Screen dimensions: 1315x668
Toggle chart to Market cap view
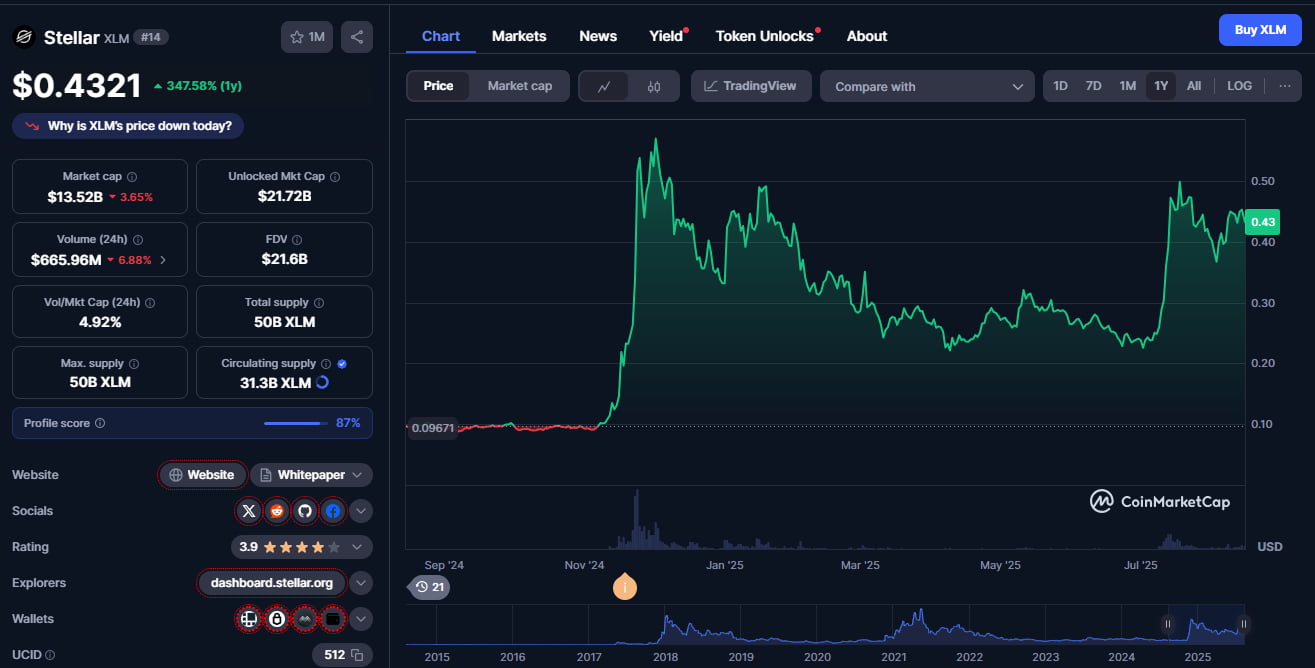point(519,86)
